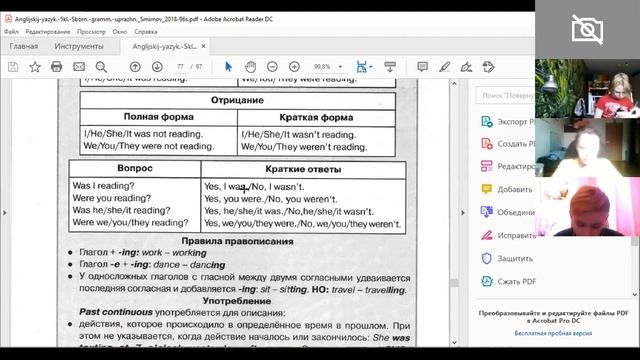640x360 pixels.
Task: Click document scrollbar up arrow
Action: [x=454, y=83]
